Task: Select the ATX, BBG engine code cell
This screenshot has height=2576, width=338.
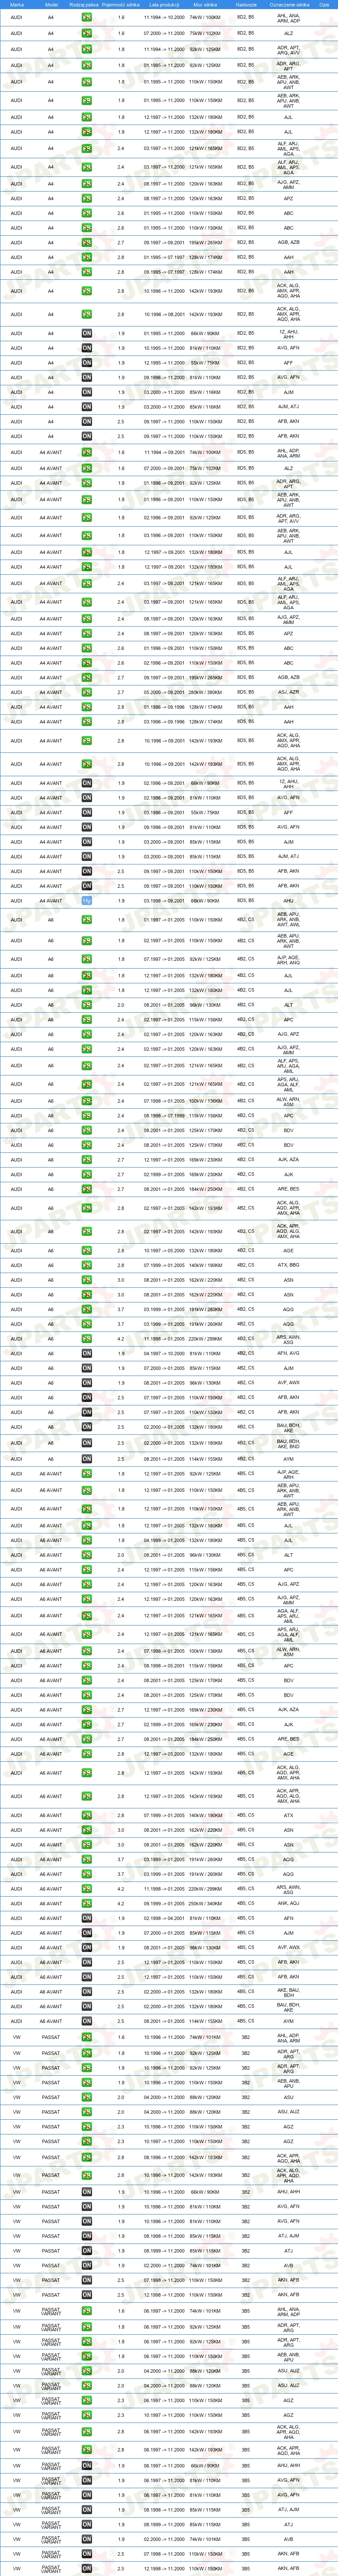Action: click(288, 1265)
